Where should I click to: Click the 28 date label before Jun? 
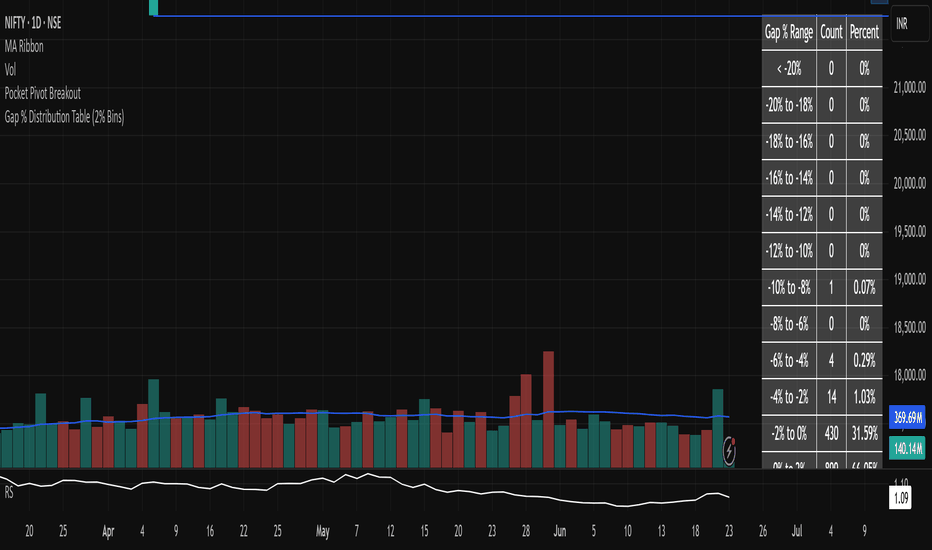coord(525,531)
